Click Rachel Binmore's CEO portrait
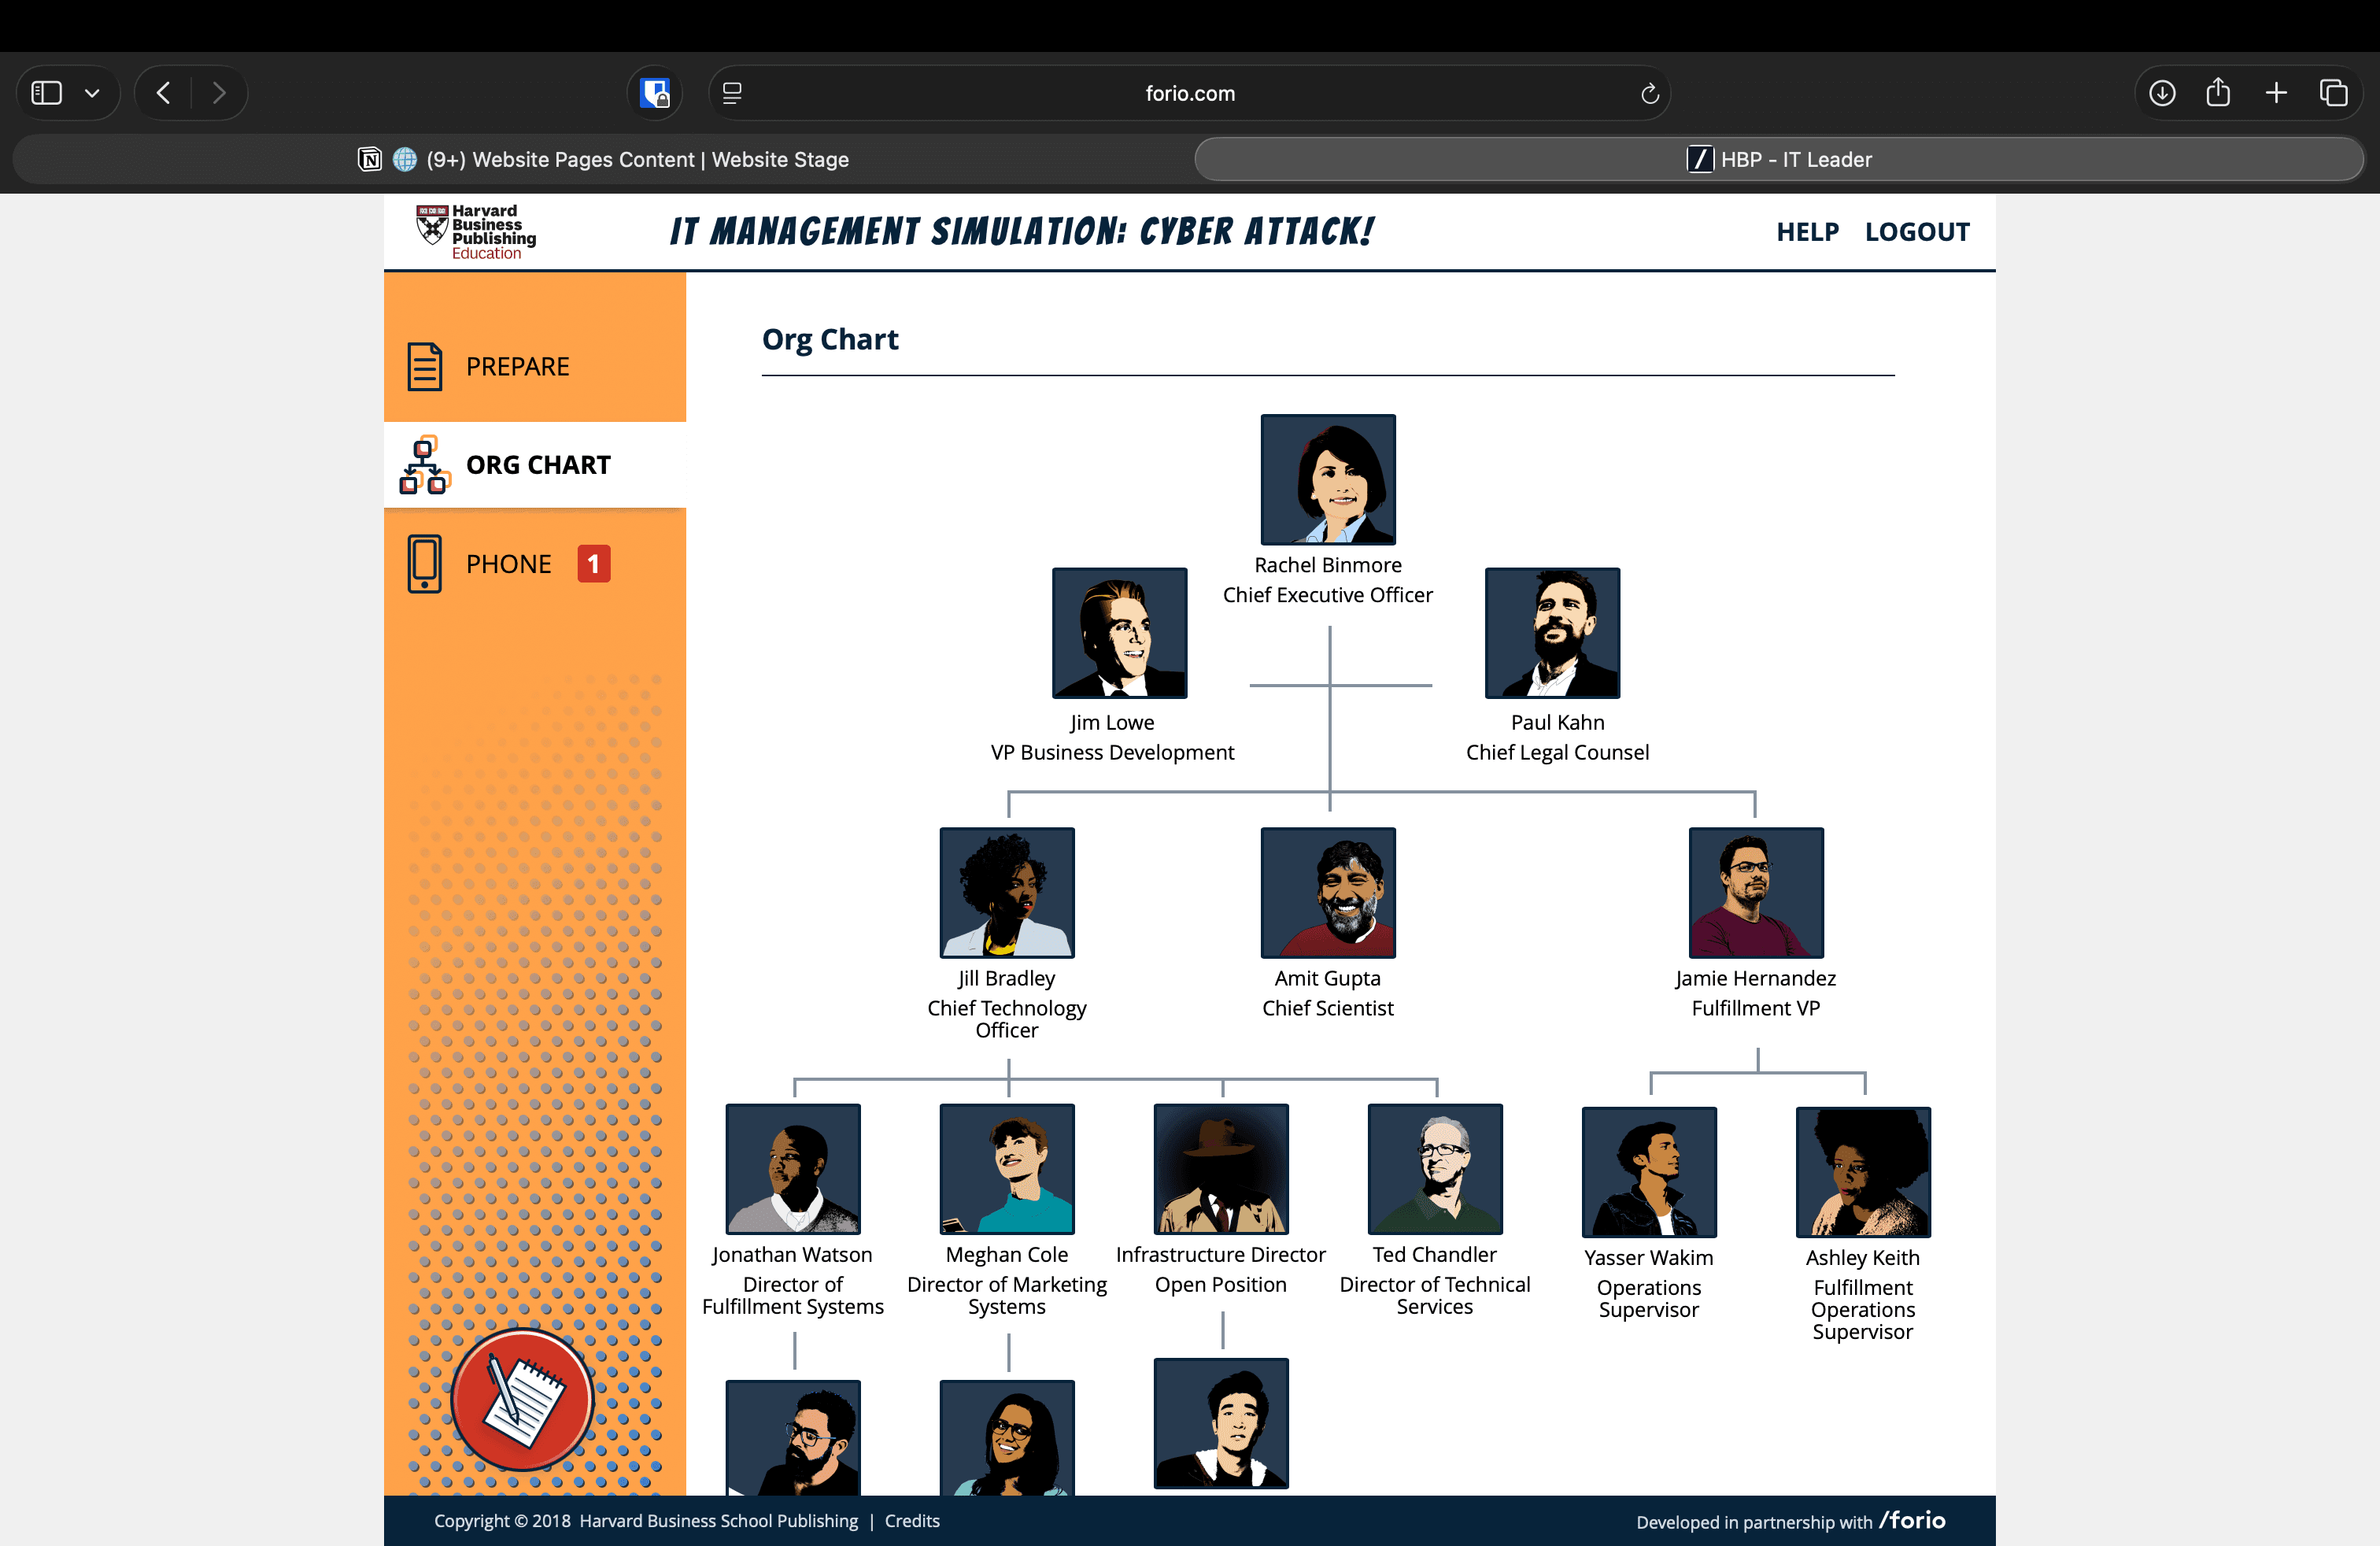Viewport: 2380px width, 1546px height. click(1327, 480)
